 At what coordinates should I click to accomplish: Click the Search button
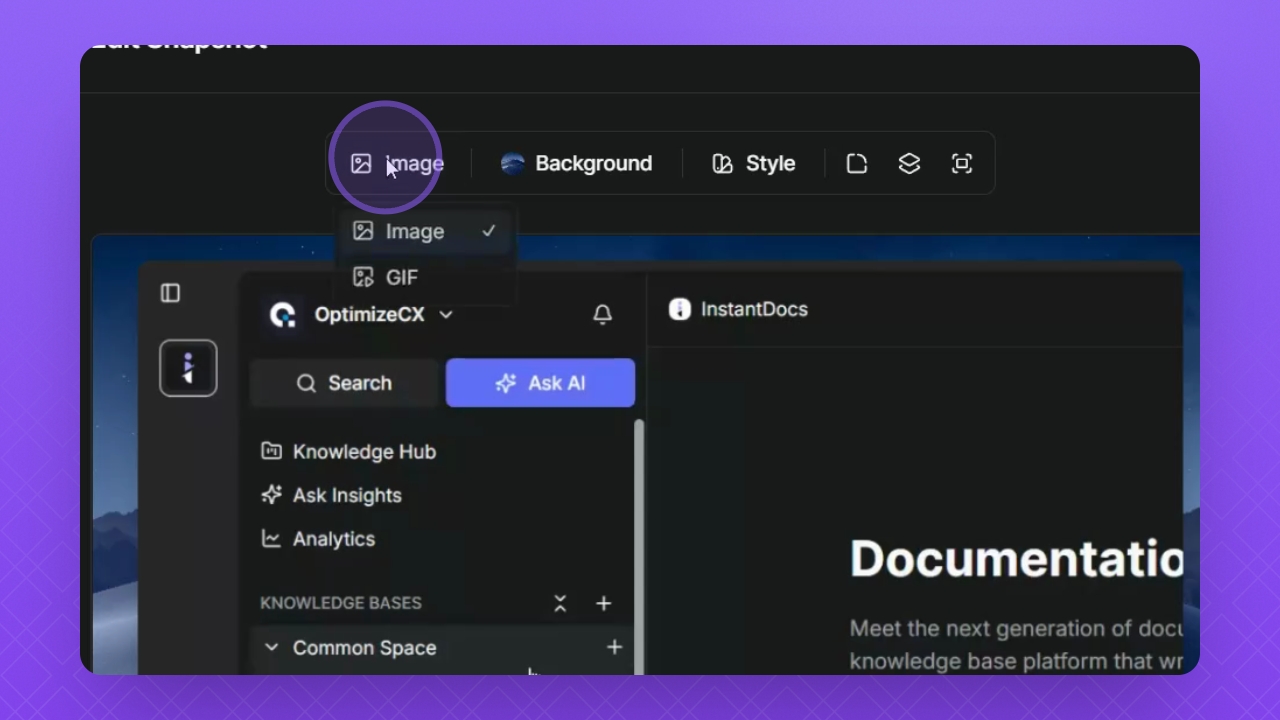[x=344, y=383]
